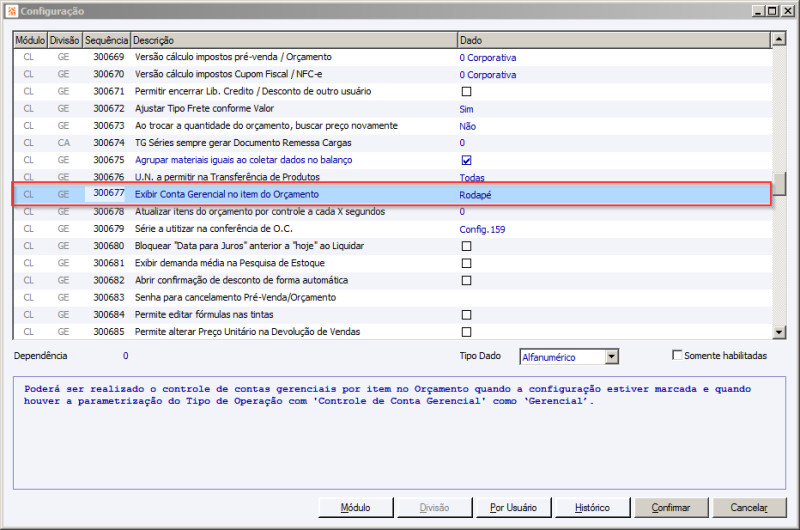800x530 pixels.
Task: Click the scroll-up arrow of the list
Action: 779,39
